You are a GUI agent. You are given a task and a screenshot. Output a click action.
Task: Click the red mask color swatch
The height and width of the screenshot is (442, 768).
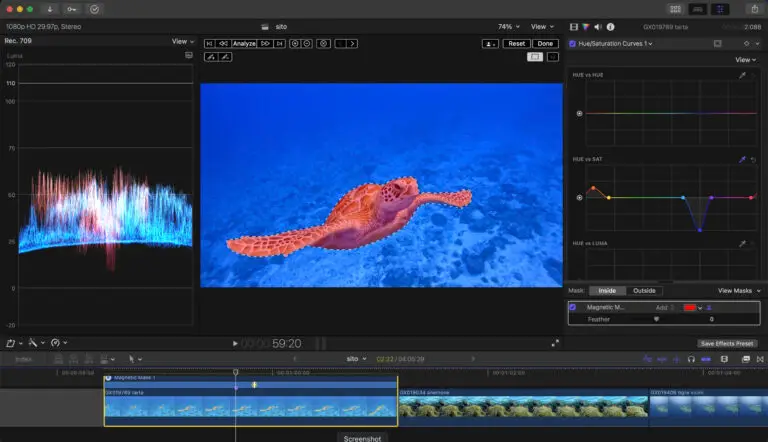pos(690,308)
